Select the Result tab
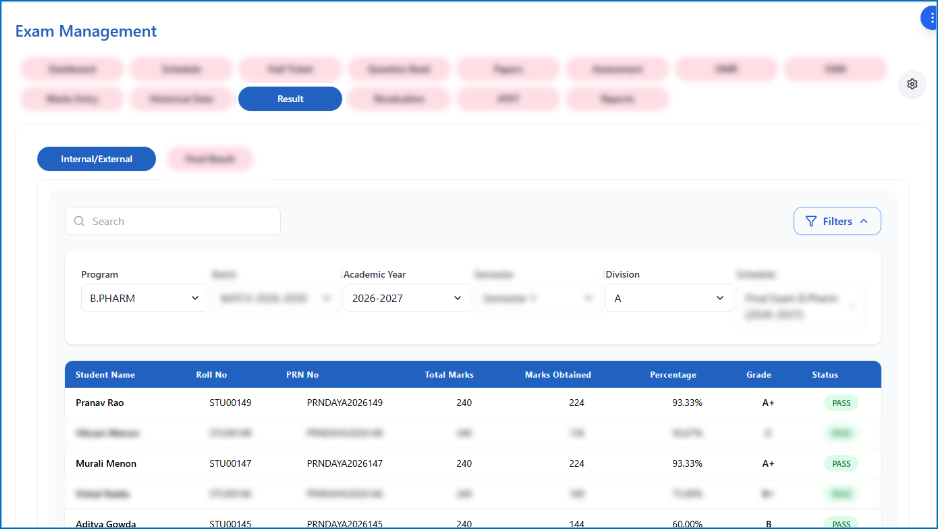 click(290, 99)
